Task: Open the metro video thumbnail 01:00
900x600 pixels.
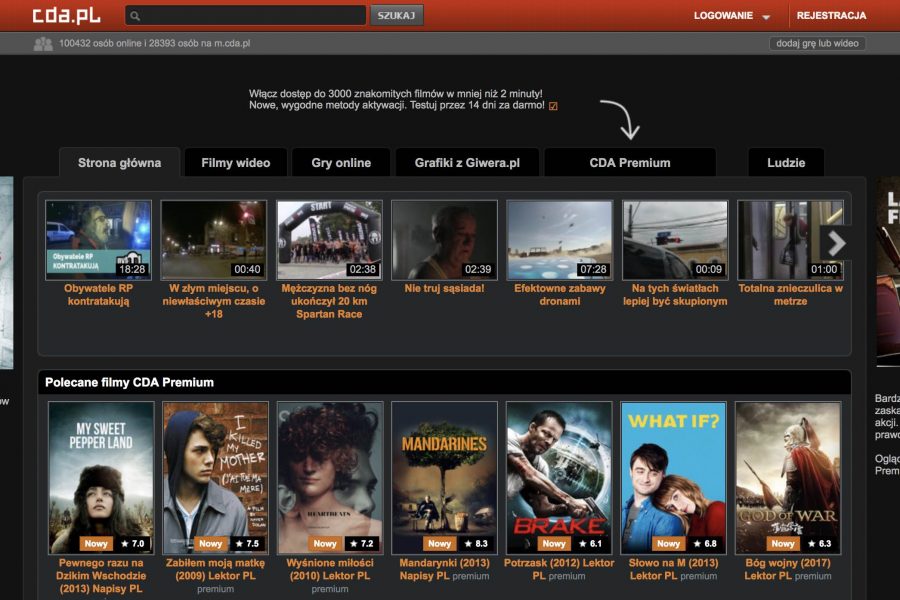Action: tap(790, 240)
